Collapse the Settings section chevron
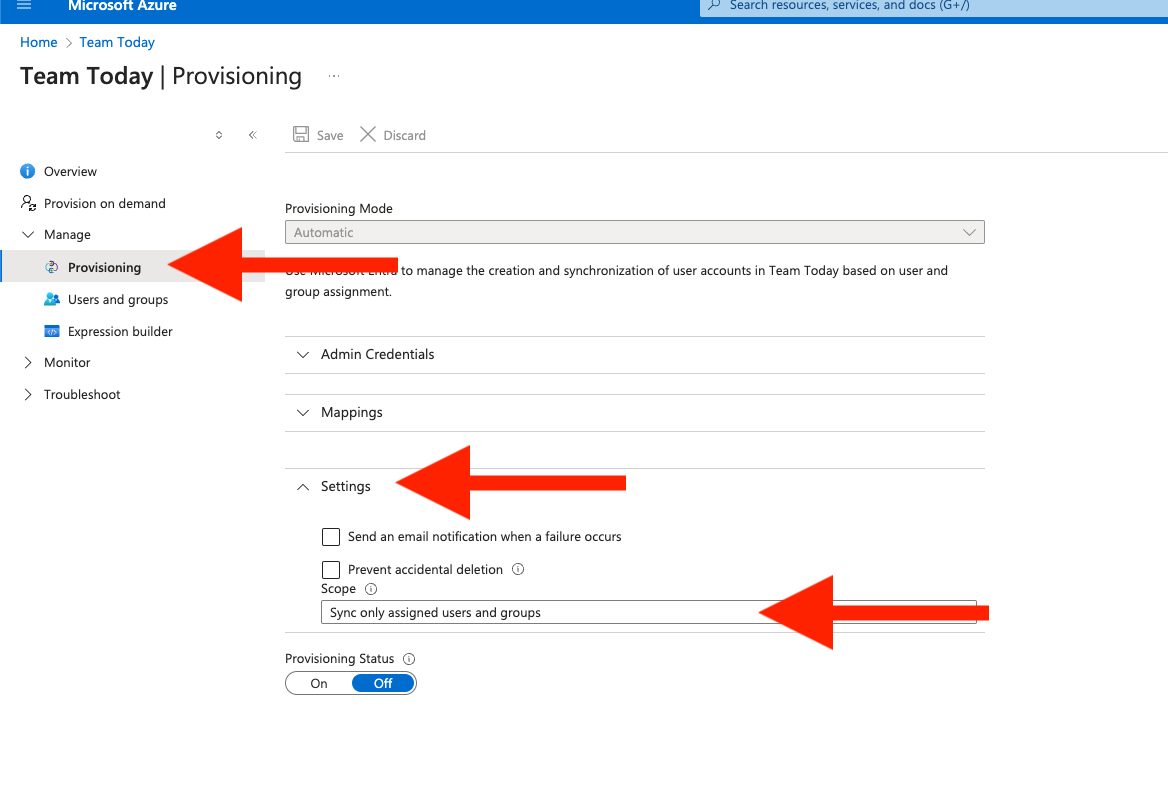The height and width of the screenshot is (790, 1168). click(x=303, y=487)
